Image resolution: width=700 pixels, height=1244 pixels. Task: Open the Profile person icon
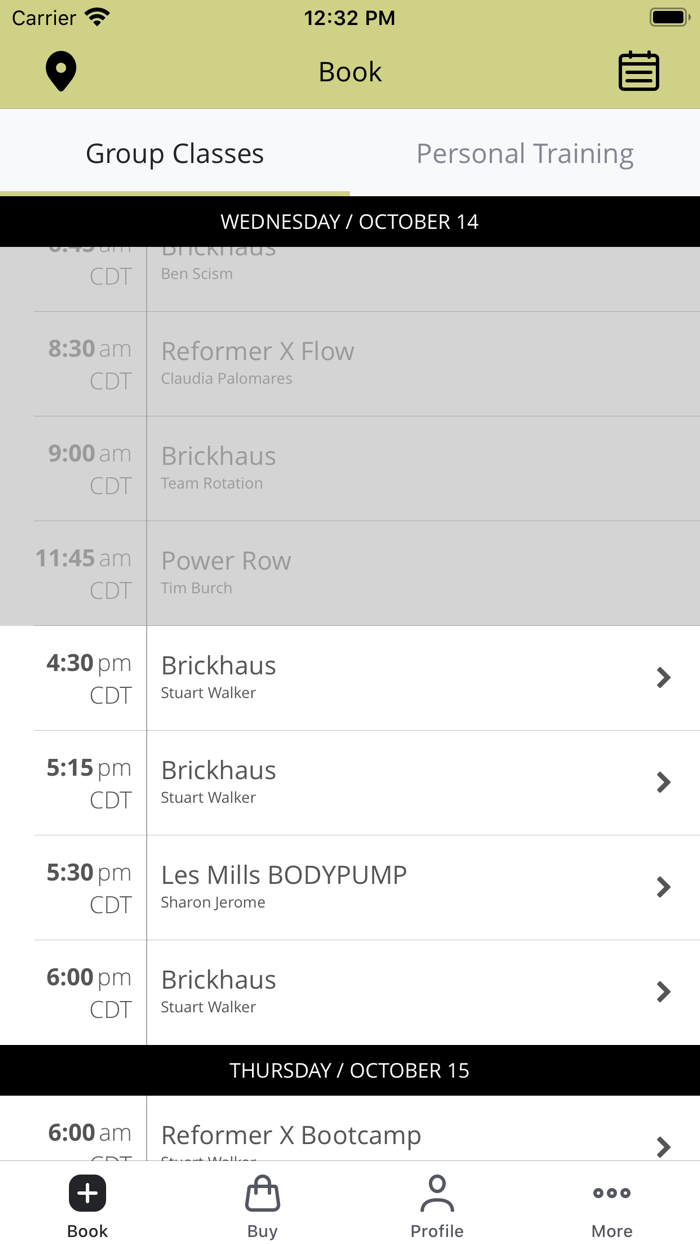click(x=437, y=1193)
